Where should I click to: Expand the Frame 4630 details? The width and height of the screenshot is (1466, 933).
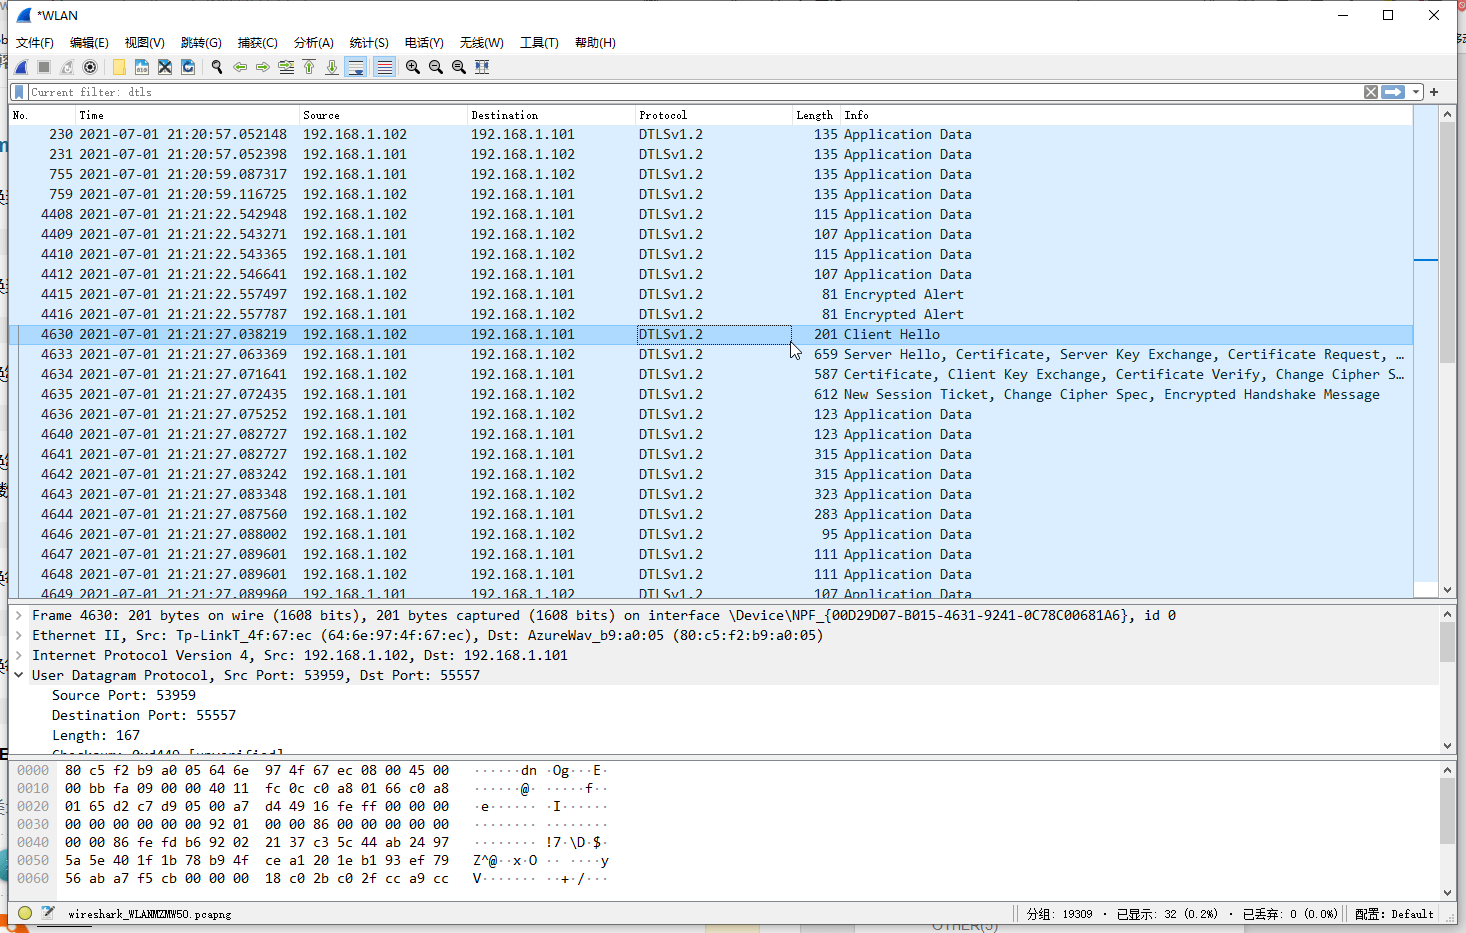[x=19, y=615]
